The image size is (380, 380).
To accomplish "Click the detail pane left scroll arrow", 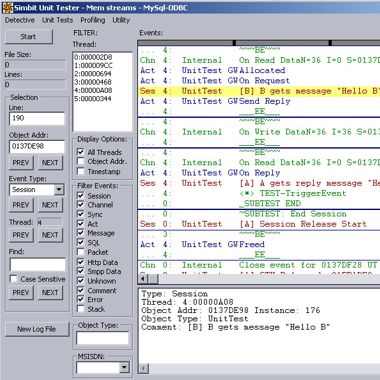I will (144, 368).
